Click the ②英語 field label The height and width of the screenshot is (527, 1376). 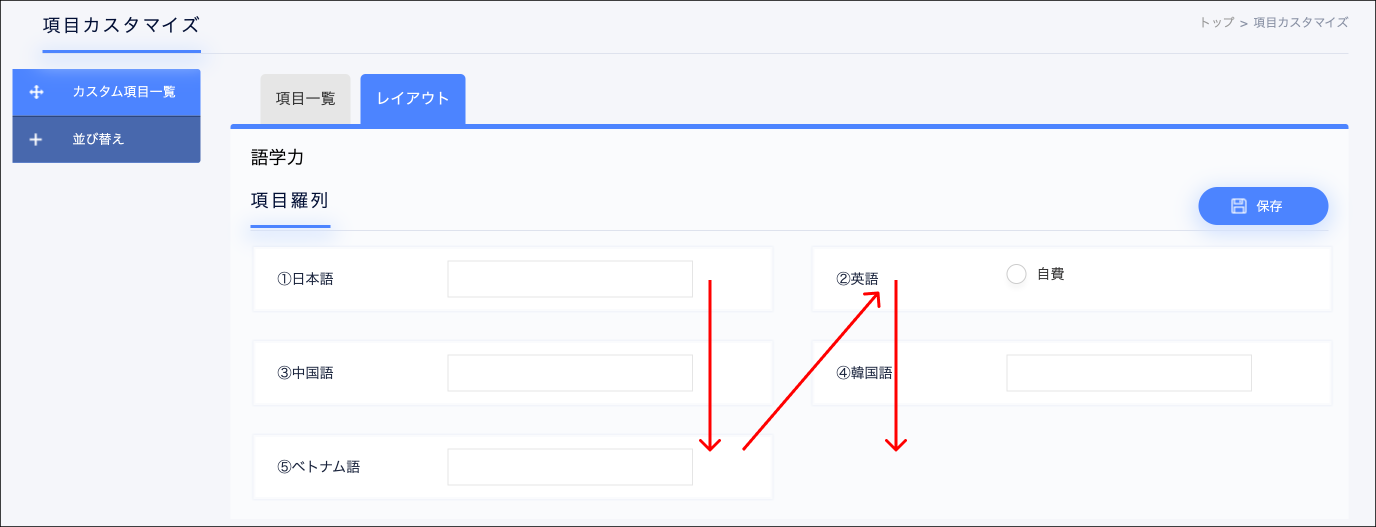click(x=857, y=279)
